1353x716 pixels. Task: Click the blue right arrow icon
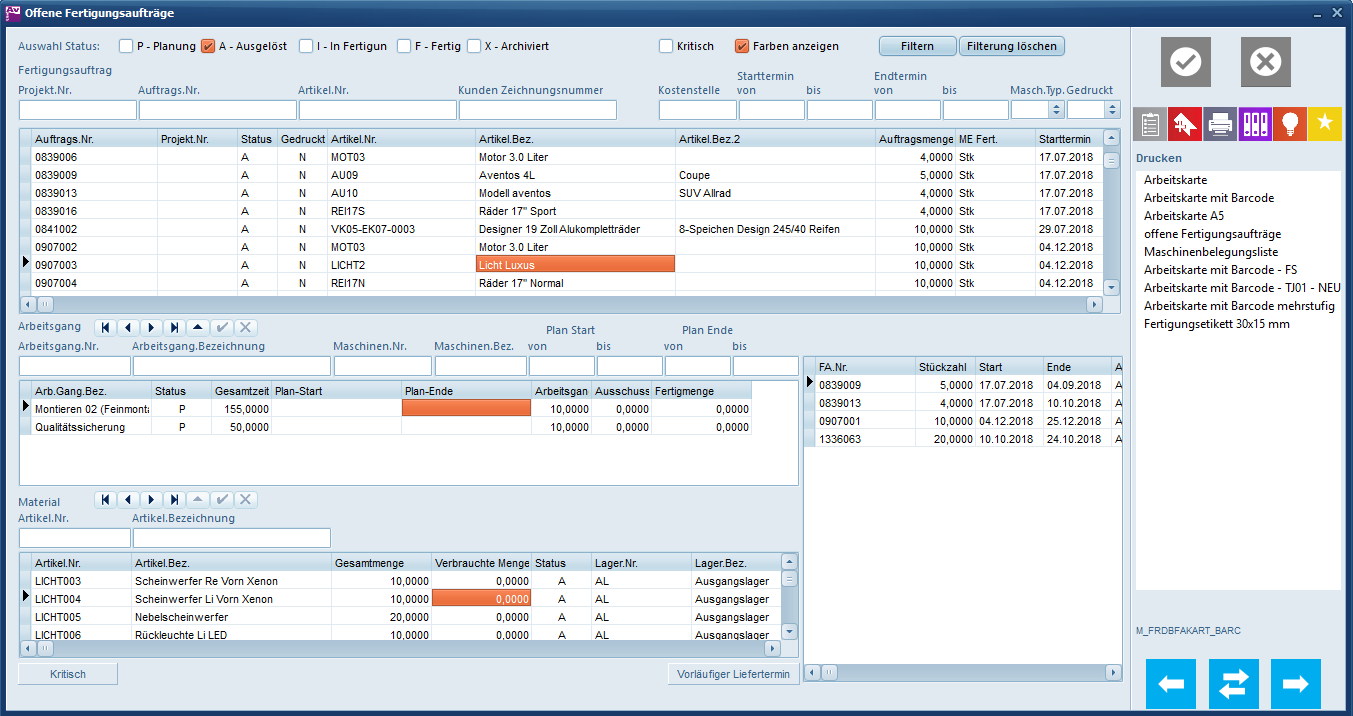coord(1295,684)
